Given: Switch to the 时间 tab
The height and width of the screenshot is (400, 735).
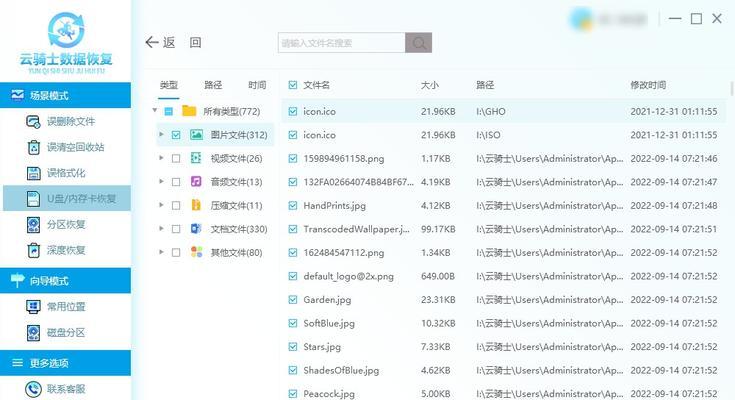Looking at the screenshot, I should pos(257,85).
